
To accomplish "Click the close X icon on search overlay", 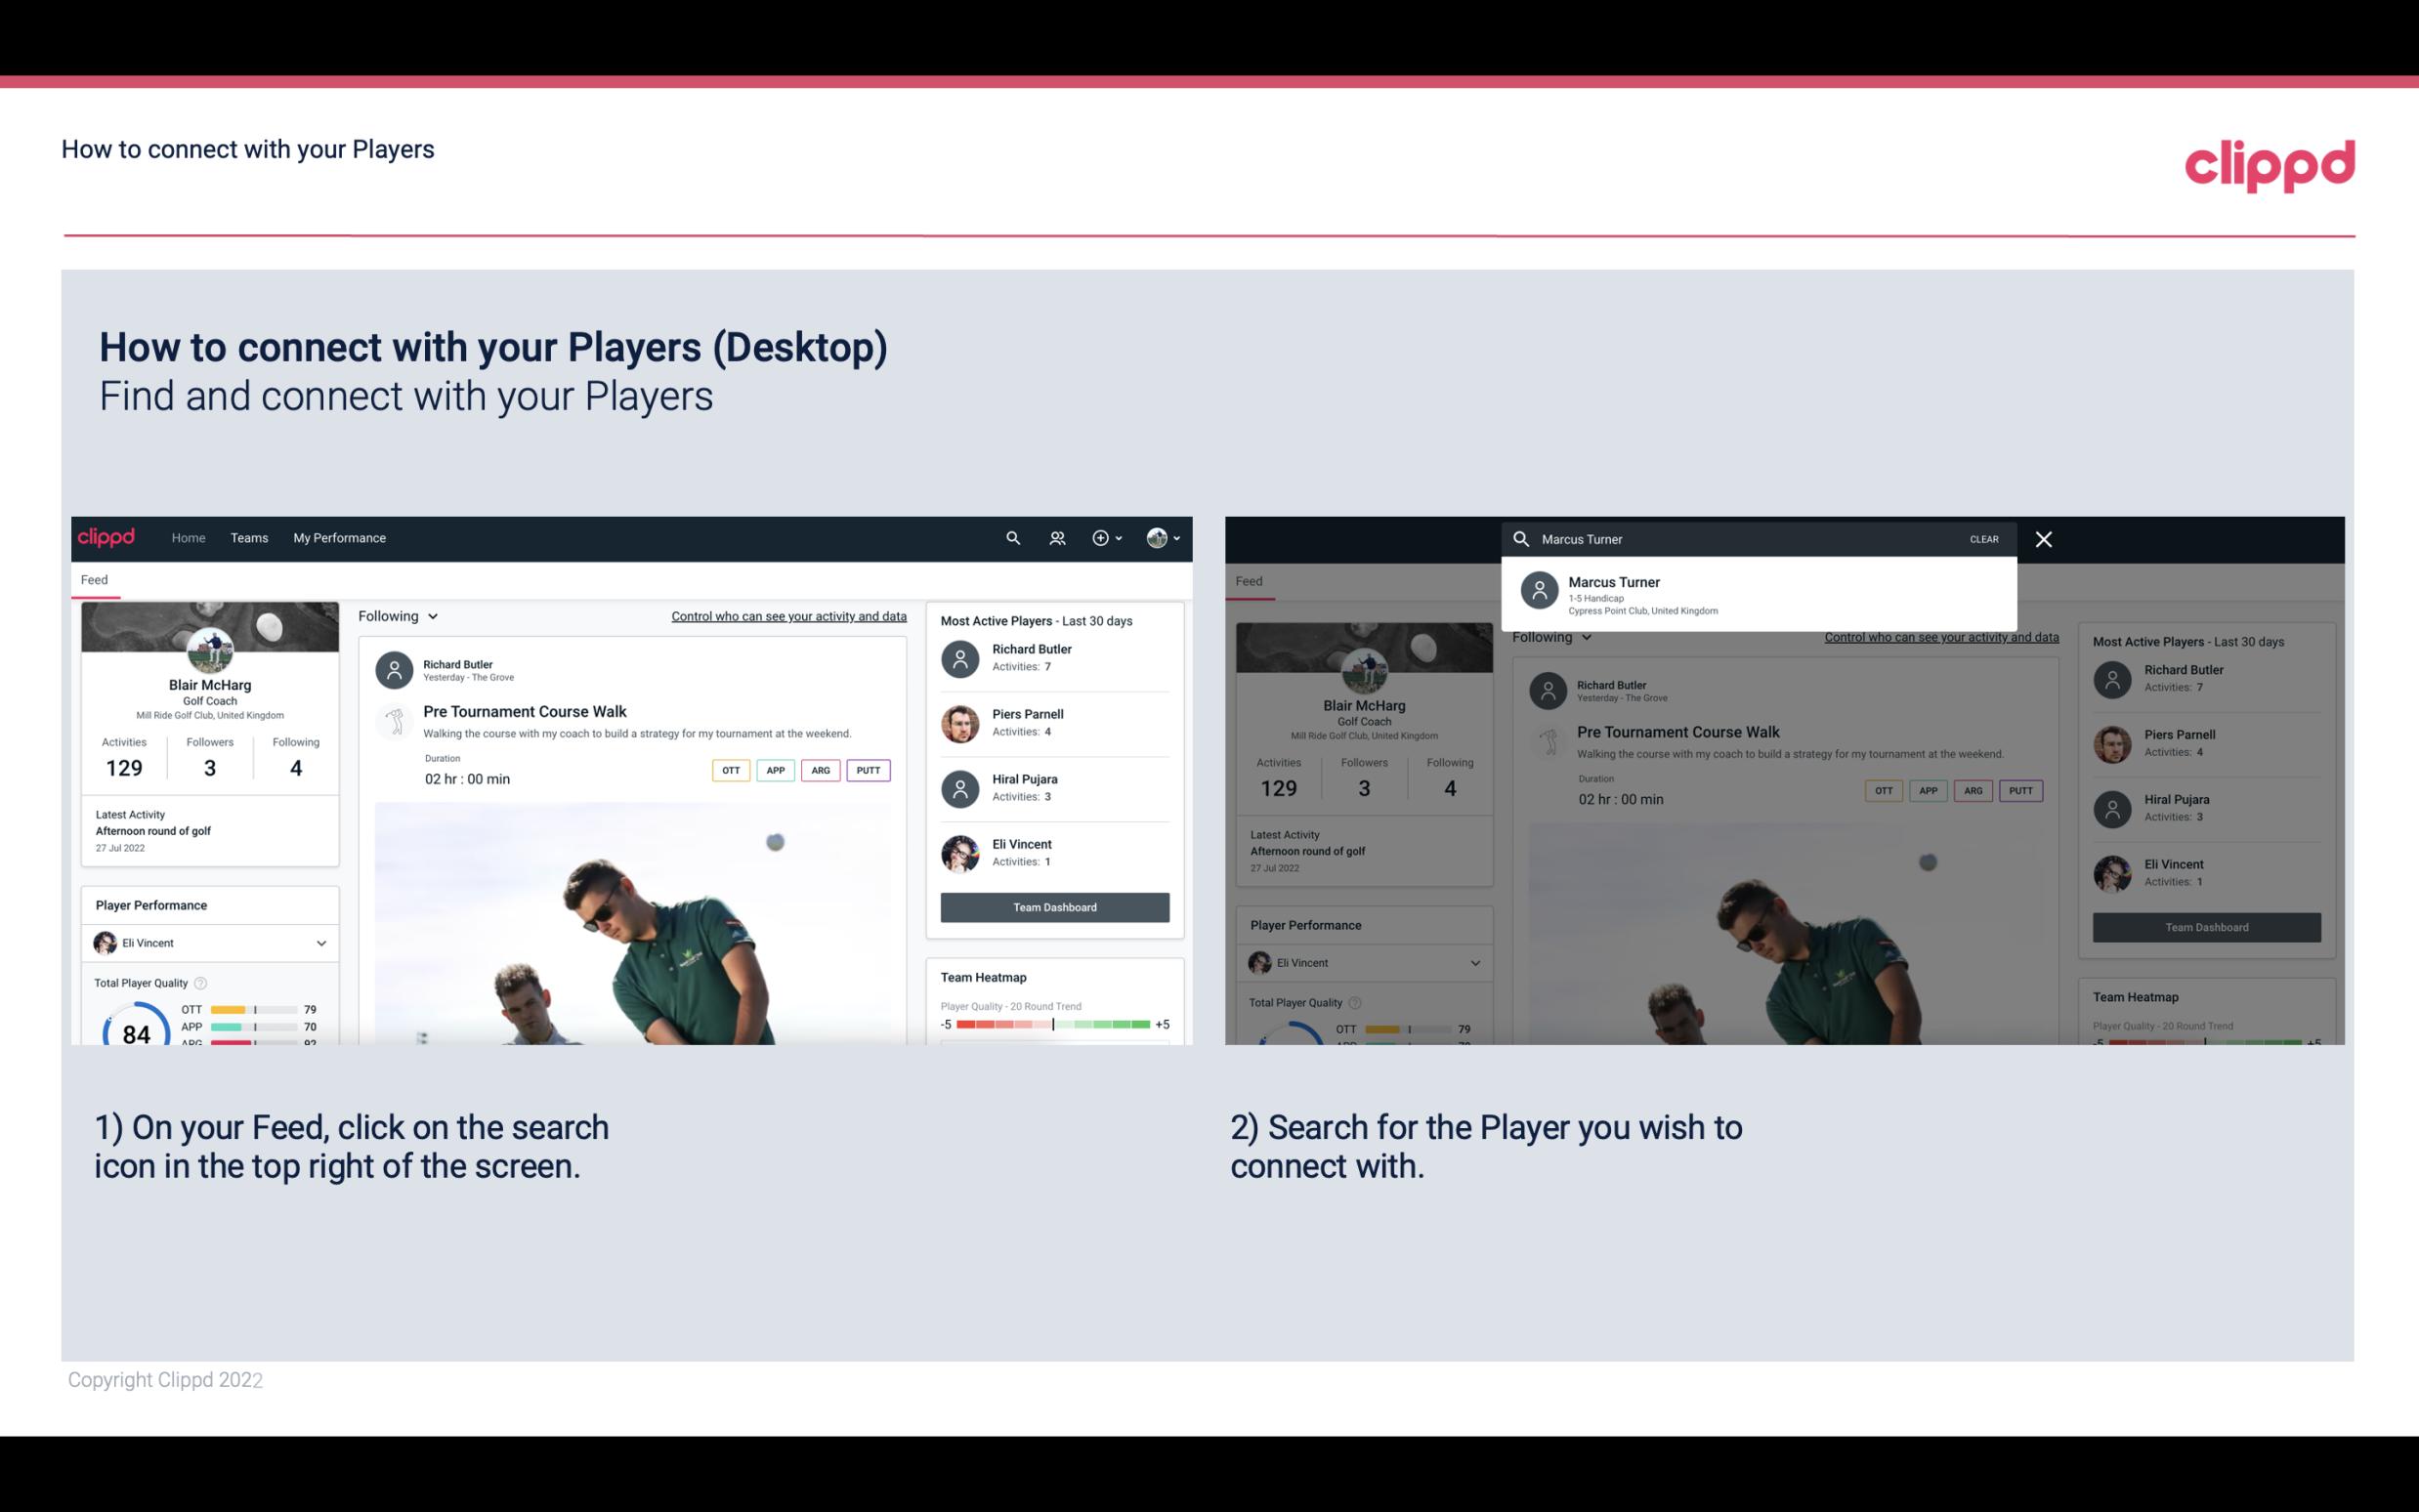I will coord(2041,538).
